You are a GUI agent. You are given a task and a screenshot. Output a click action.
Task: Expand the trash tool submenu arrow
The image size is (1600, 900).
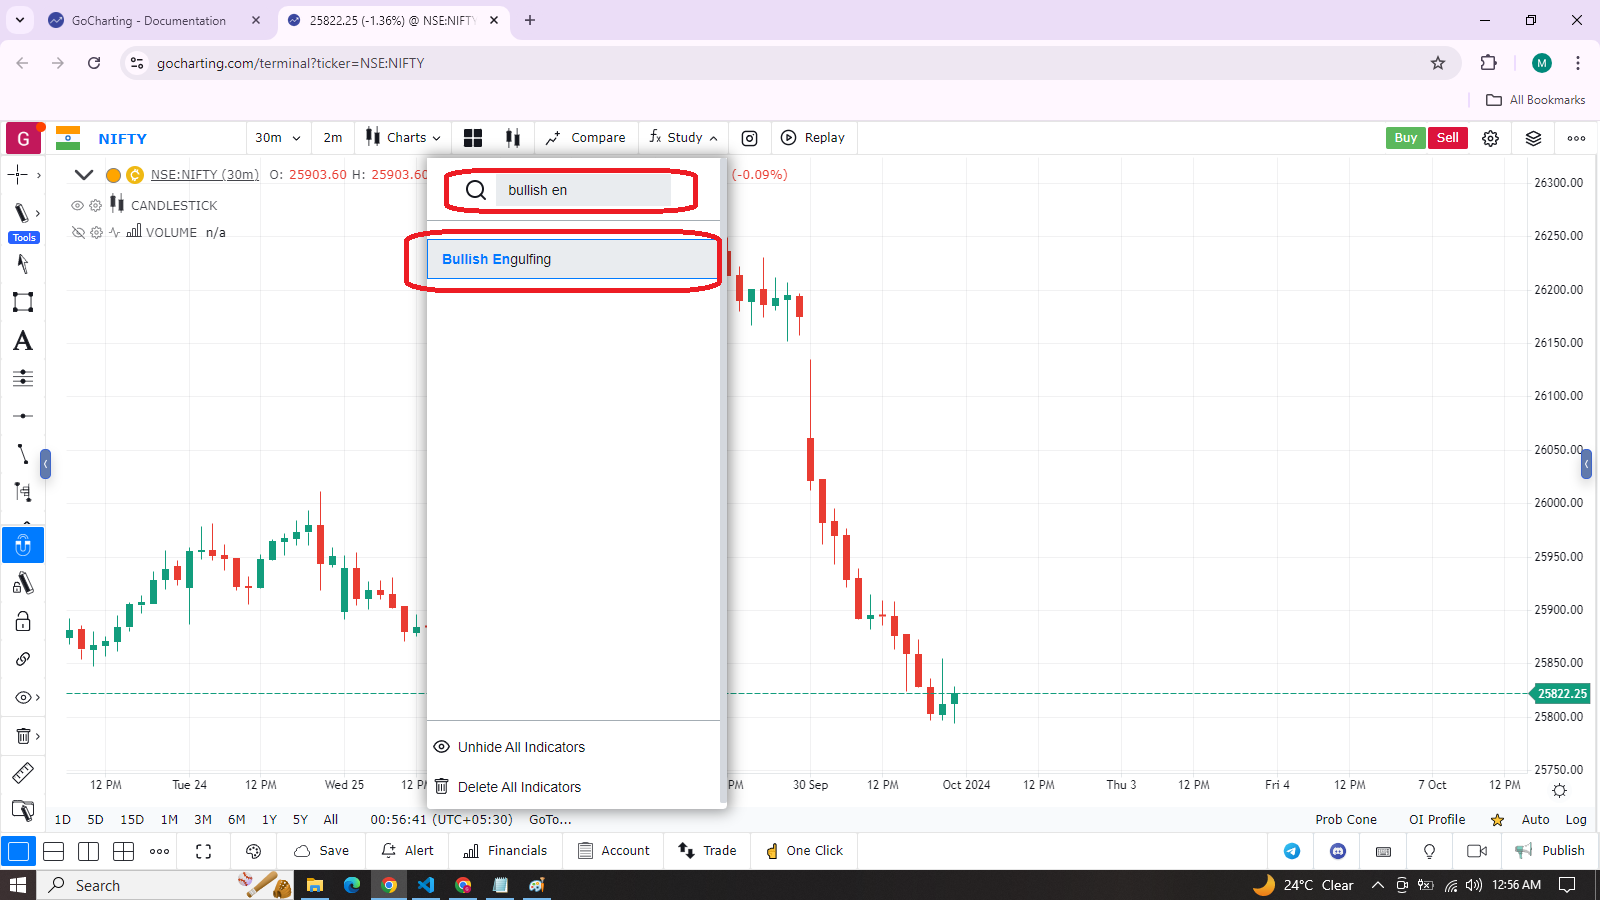[x=38, y=736]
